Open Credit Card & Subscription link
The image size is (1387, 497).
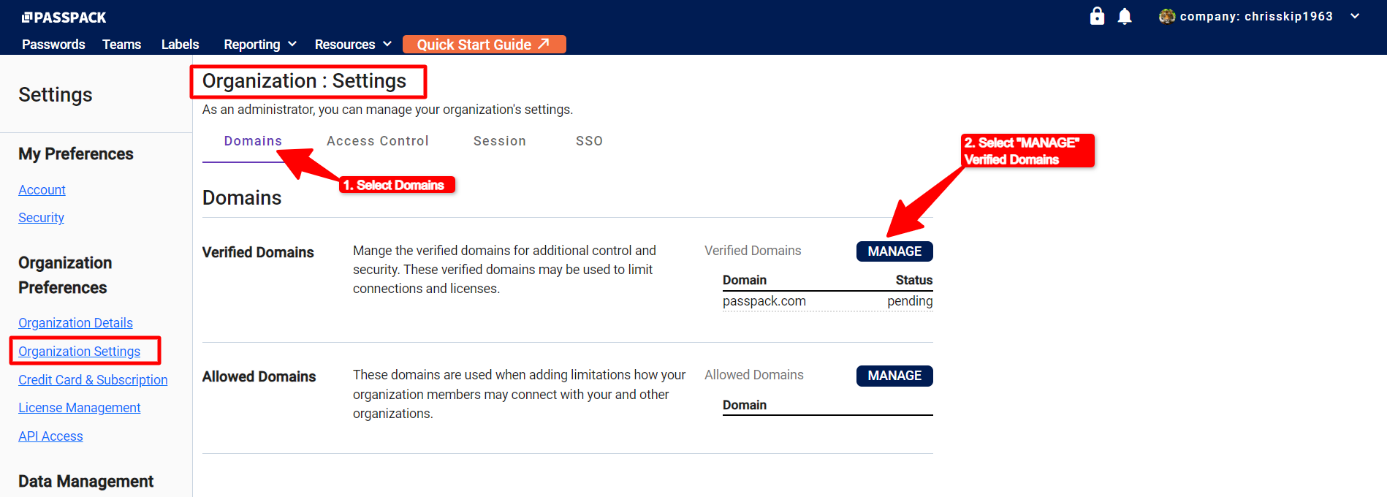(x=93, y=380)
